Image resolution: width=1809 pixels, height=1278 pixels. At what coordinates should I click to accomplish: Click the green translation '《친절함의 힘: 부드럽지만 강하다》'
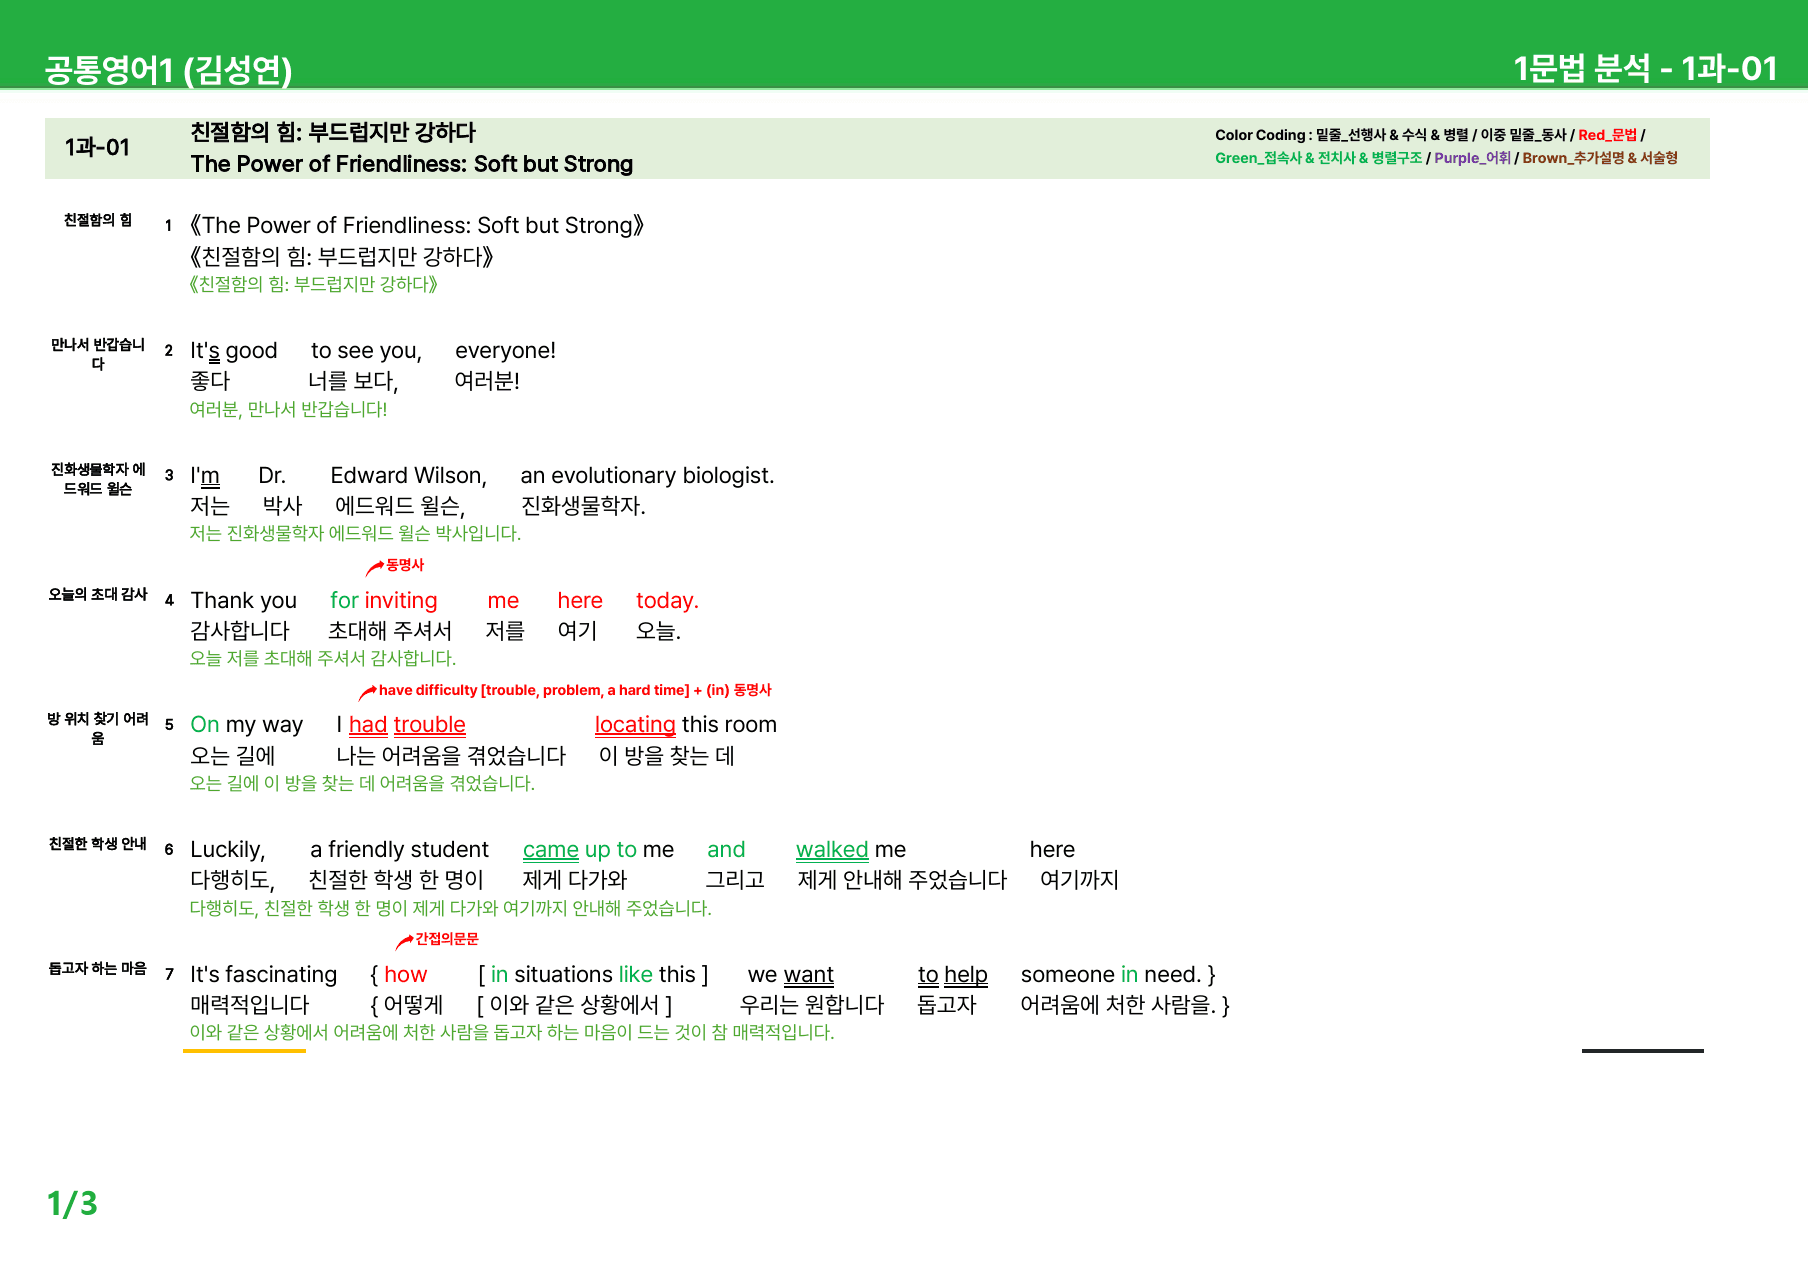pyautogui.click(x=313, y=284)
